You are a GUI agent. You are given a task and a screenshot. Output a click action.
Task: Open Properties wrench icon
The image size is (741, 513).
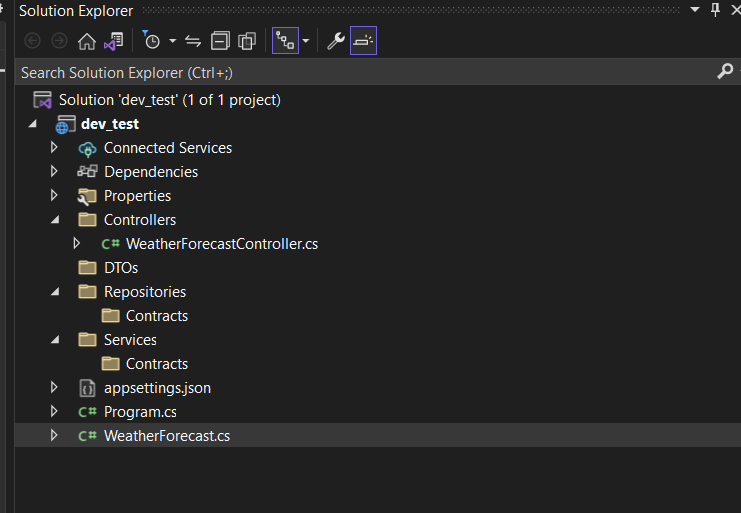(x=336, y=42)
